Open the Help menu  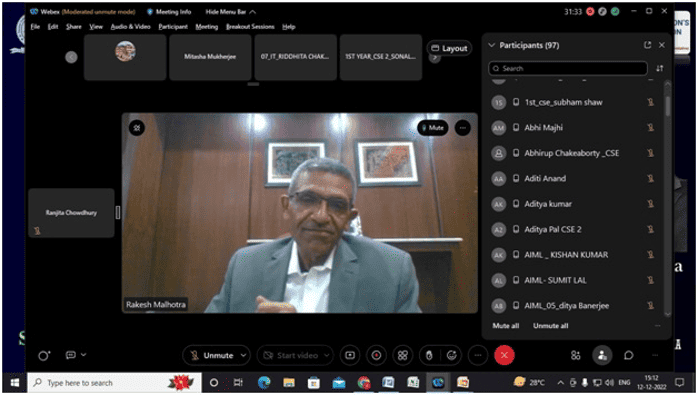click(289, 27)
